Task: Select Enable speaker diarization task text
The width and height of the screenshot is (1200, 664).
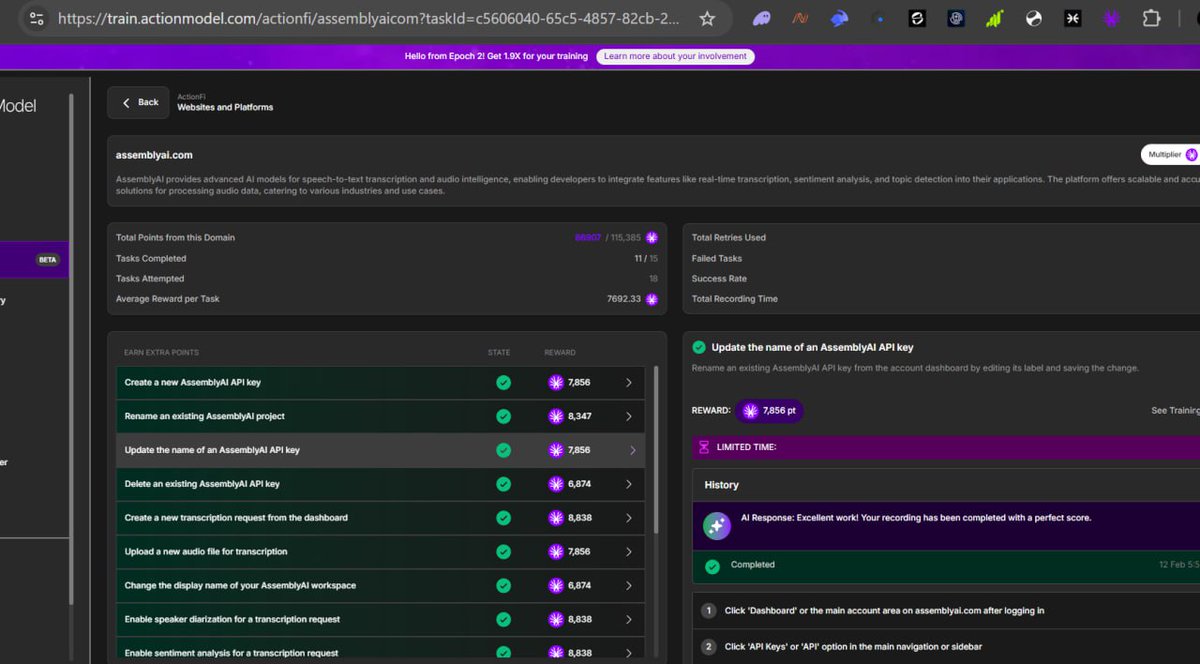Action: coord(232,620)
